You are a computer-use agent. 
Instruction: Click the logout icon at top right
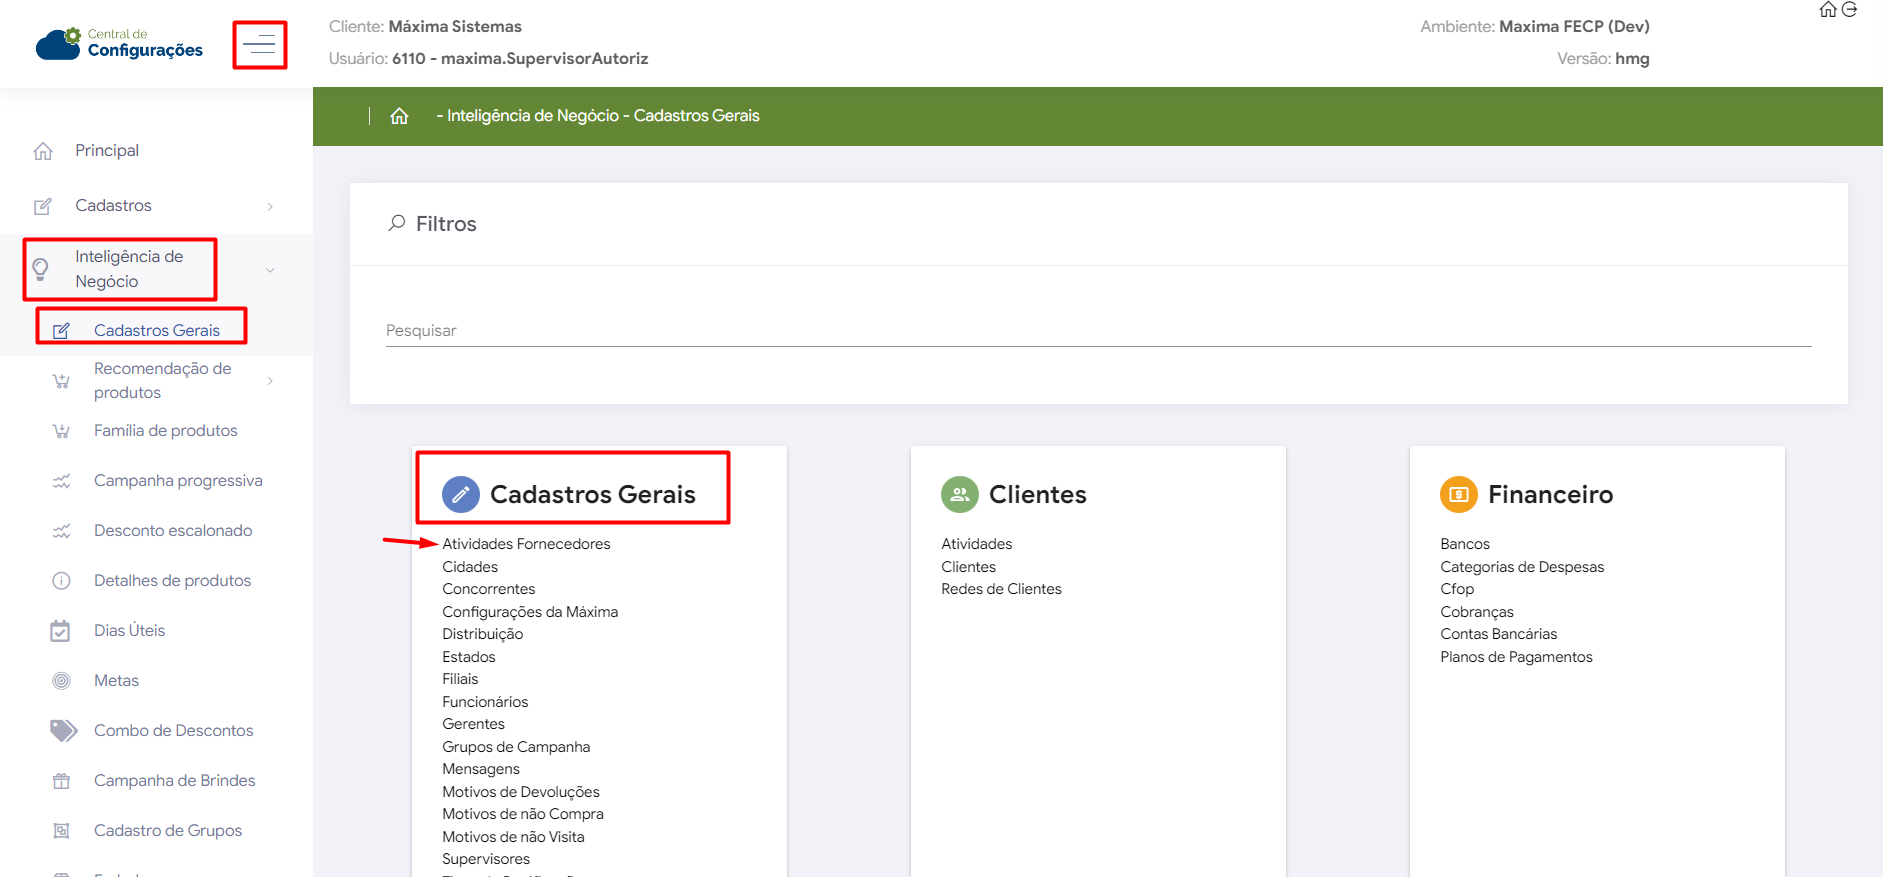[x=1850, y=10]
